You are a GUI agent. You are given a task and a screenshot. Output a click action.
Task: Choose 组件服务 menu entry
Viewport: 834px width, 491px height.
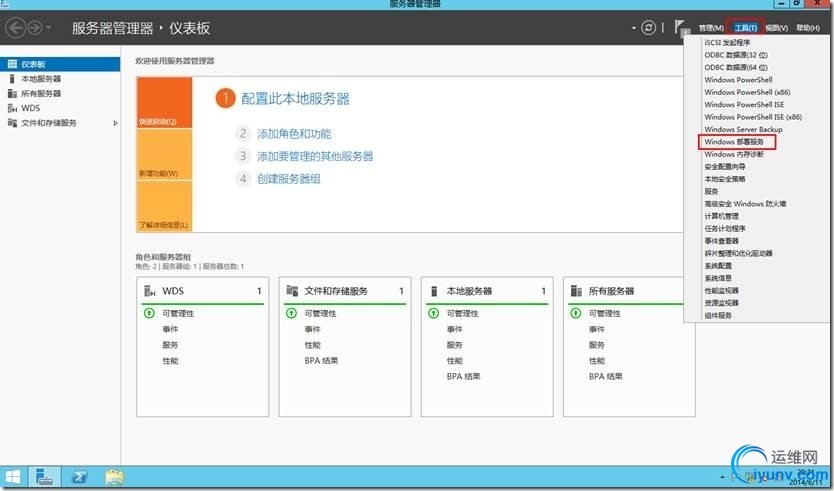[x=718, y=315]
